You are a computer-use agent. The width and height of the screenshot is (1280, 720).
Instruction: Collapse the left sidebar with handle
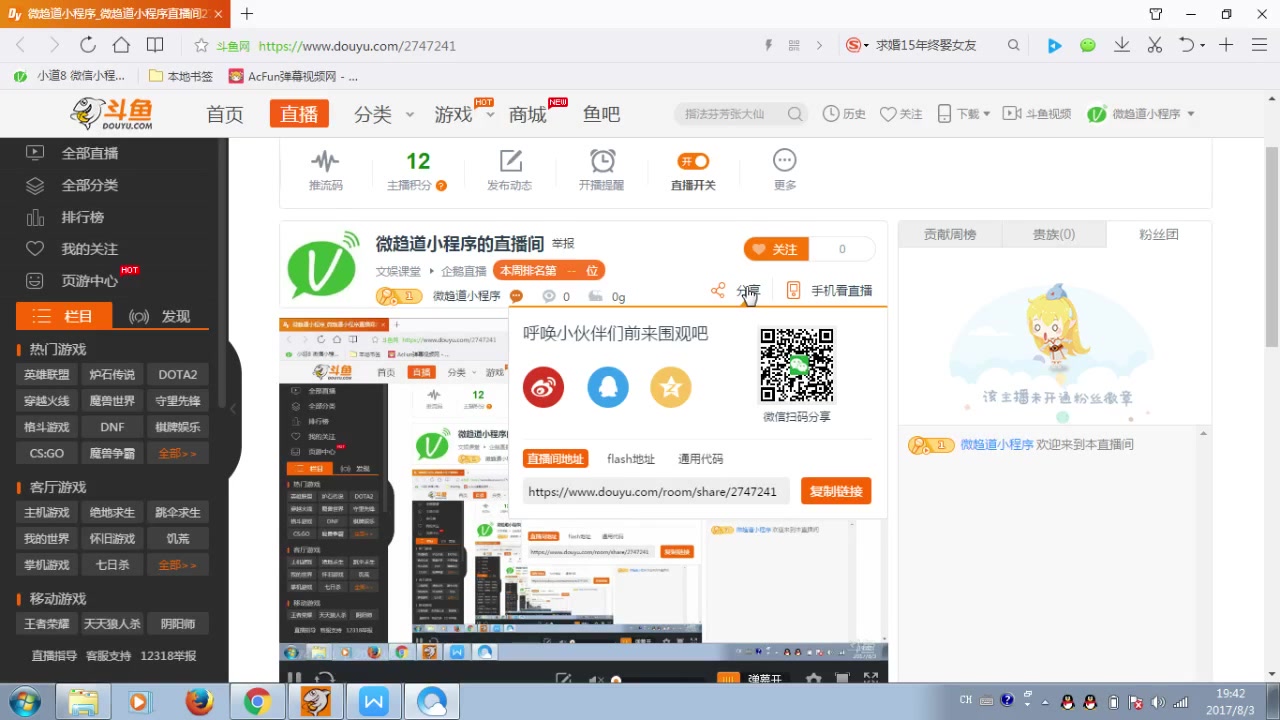pos(233,408)
